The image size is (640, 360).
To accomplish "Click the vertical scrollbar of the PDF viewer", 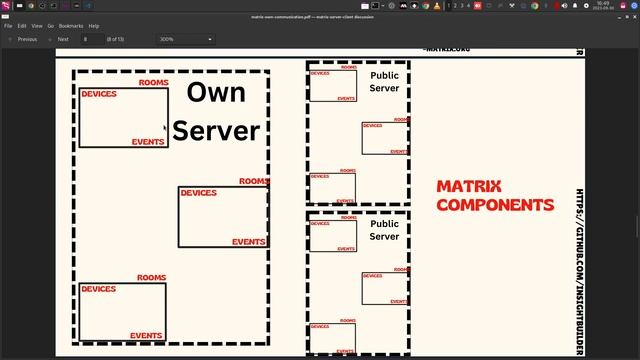I will (x=637, y=226).
